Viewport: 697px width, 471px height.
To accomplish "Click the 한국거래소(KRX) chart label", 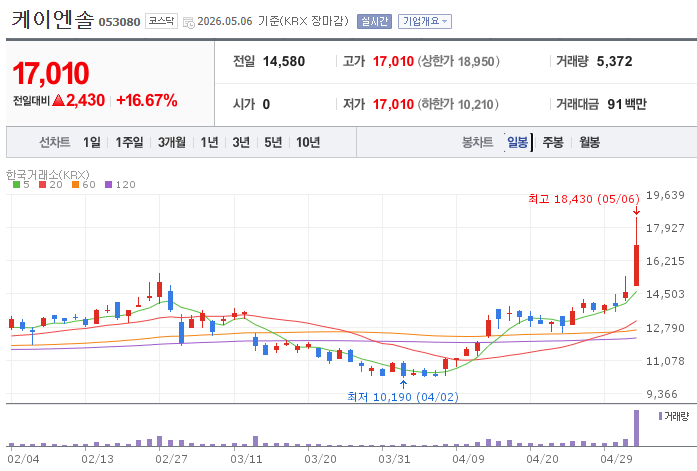I will (48, 174).
